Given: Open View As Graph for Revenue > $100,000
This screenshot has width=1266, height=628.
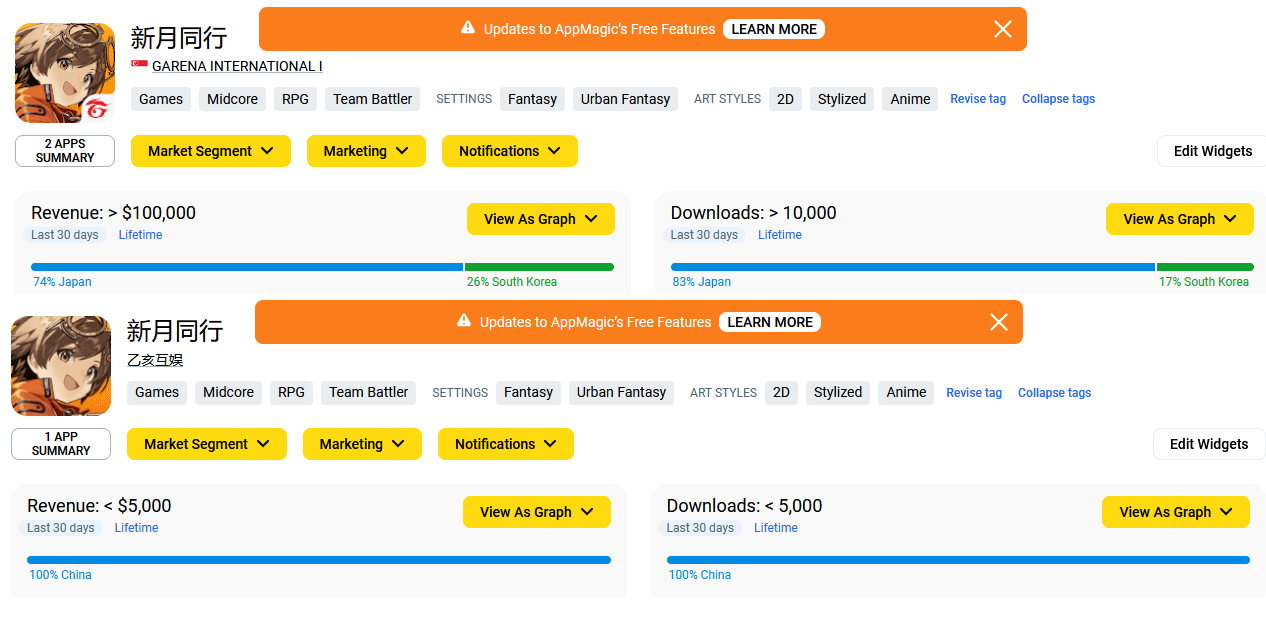Looking at the screenshot, I should pos(541,219).
